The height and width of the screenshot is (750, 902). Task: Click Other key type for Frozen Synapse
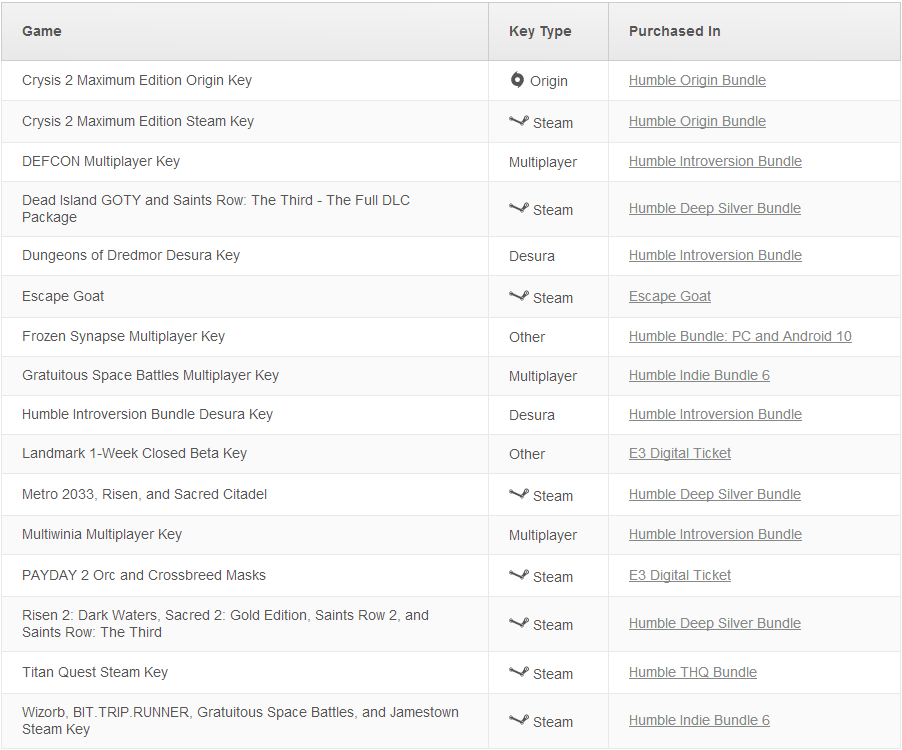(x=526, y=337)
